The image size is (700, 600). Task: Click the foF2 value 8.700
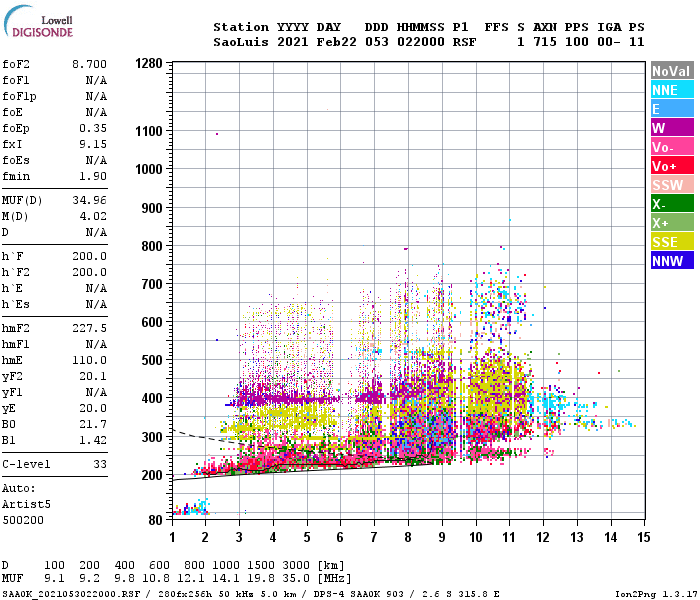tap(90, 64)
